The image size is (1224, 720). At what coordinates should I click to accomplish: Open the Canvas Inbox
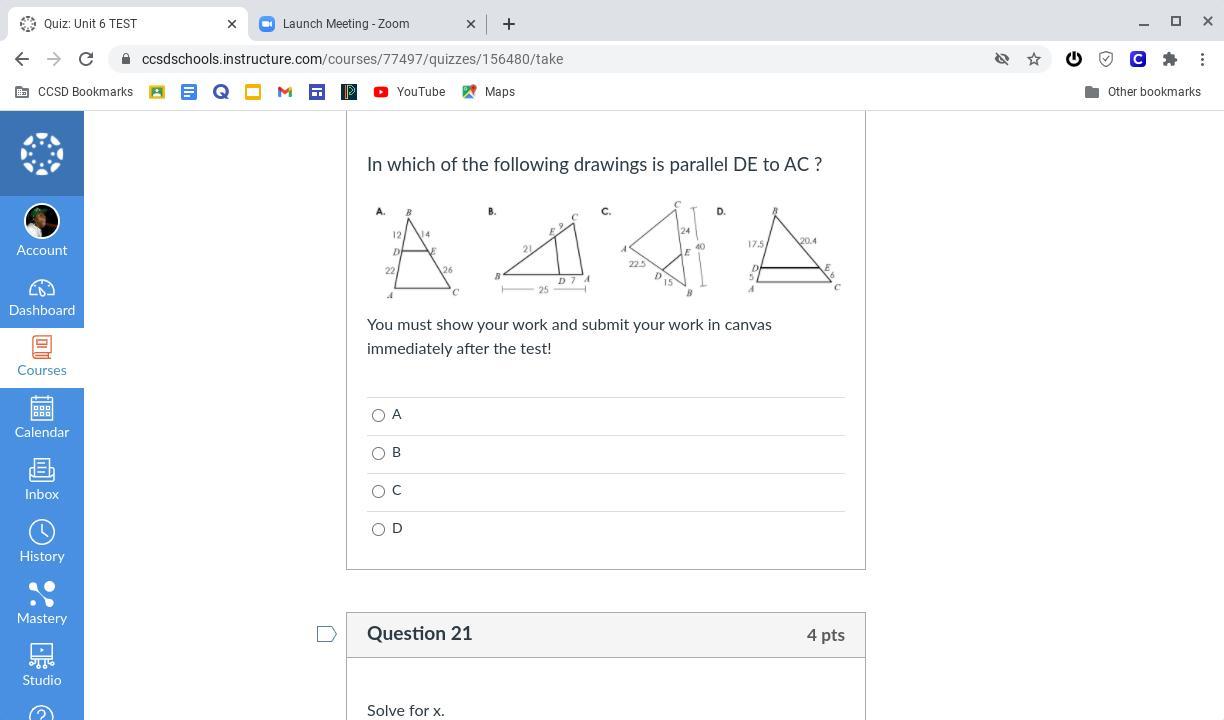pos(42,480)
